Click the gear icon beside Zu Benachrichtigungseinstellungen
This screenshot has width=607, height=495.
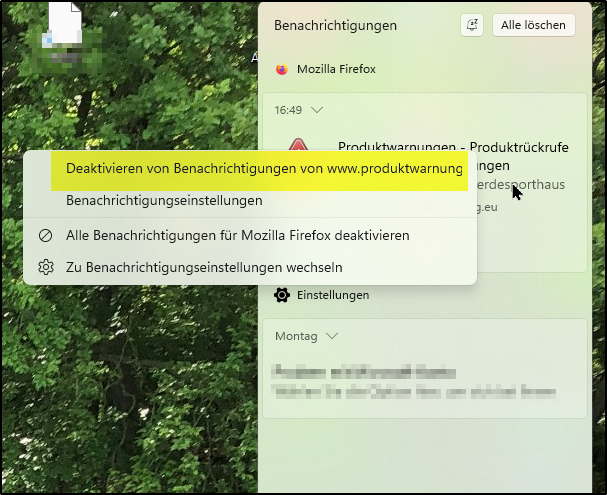click(46, 267)
